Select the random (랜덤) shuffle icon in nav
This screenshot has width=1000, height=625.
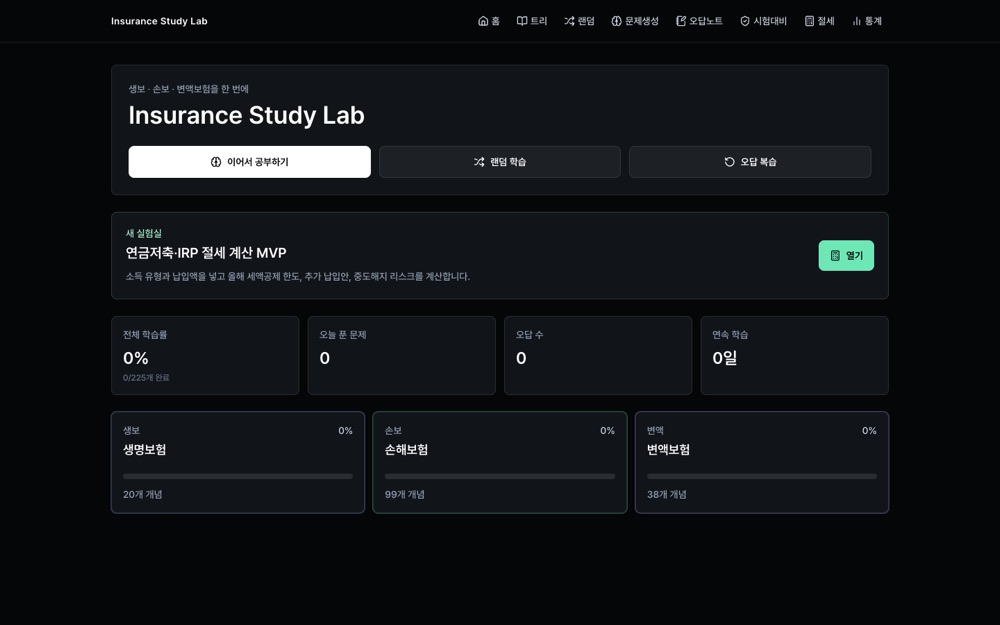tap(569, 21)
